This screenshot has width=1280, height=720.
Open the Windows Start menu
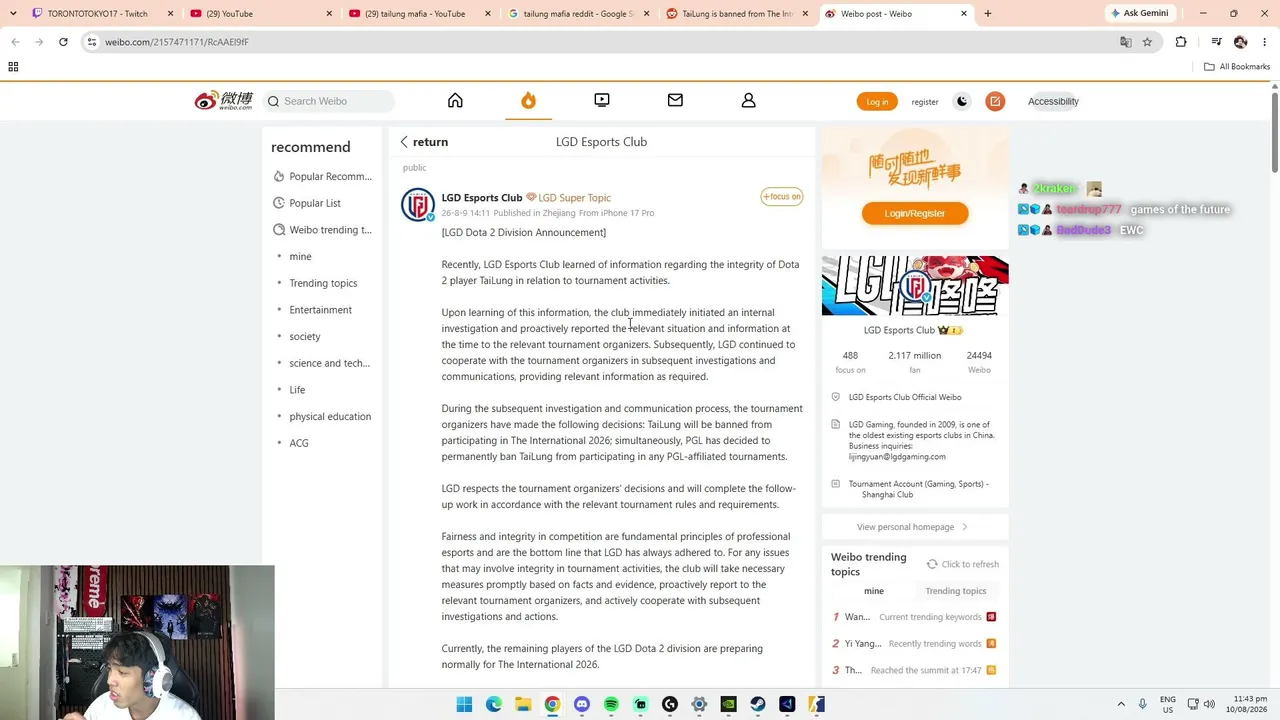[x=464, y=705]
